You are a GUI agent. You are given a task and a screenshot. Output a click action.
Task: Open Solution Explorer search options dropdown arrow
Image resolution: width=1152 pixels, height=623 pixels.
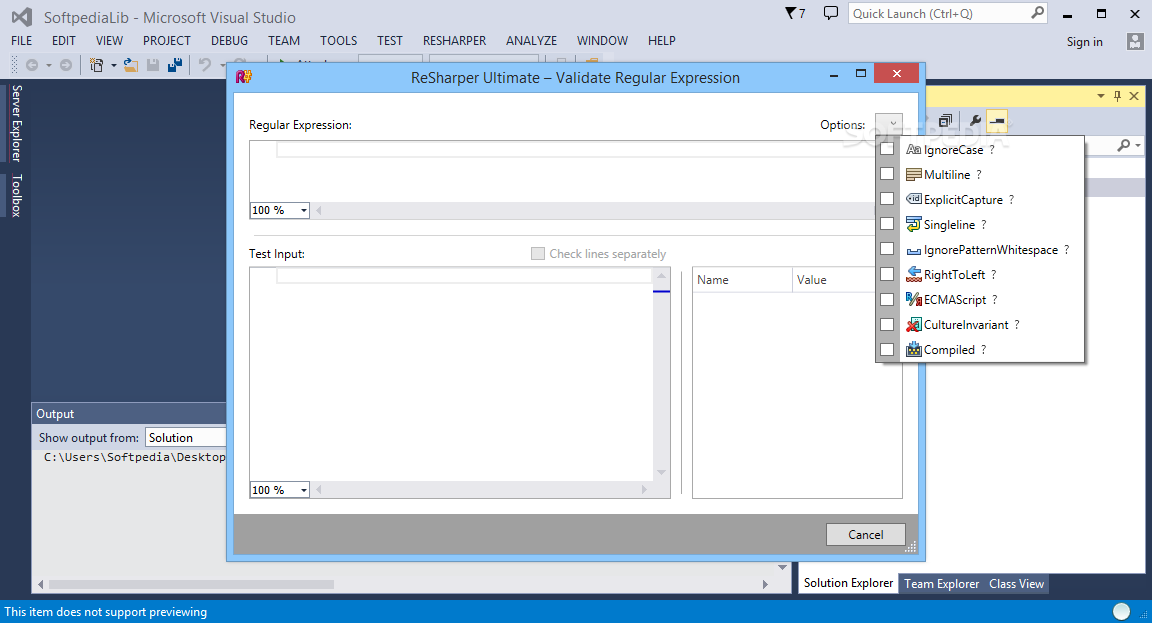(x=1138, y=145)
